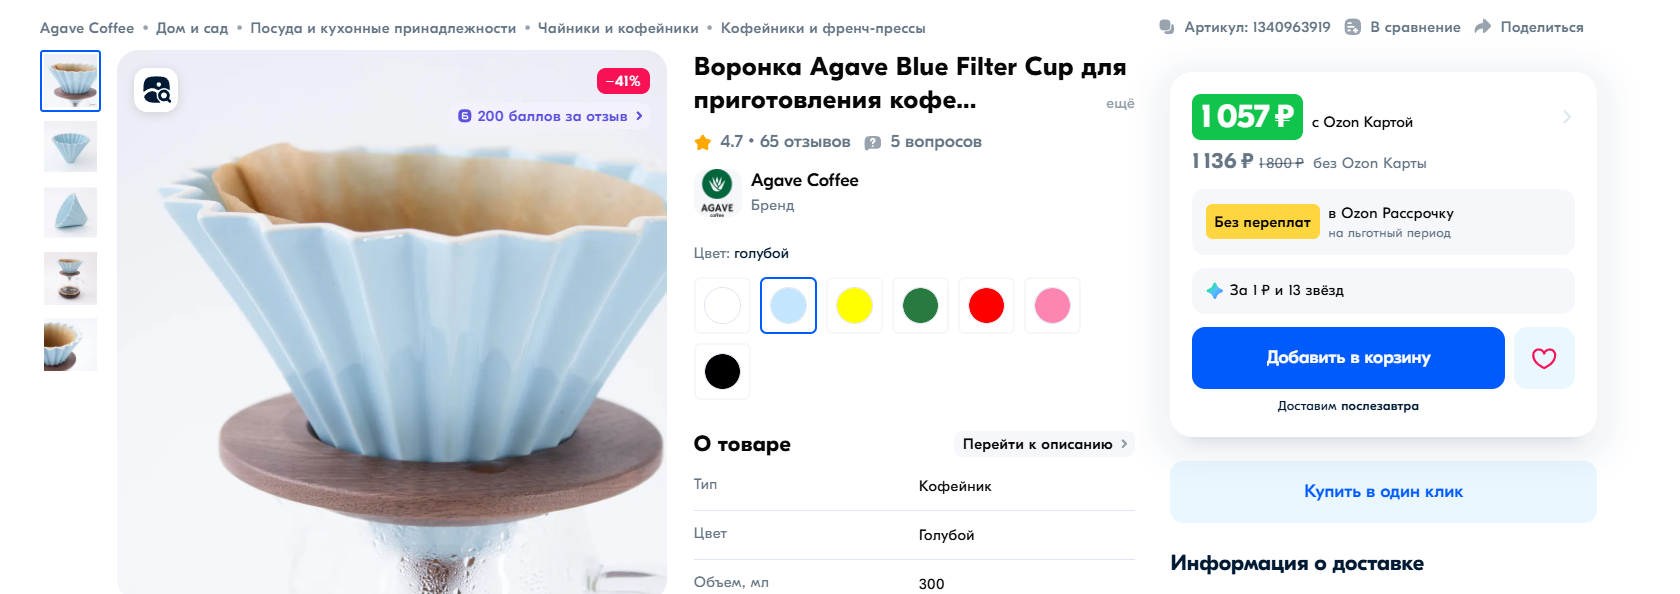Click Купить в один клик button
This screenshot has height=594, width=1680.
pyautogui.click(x=1383, y=492)
